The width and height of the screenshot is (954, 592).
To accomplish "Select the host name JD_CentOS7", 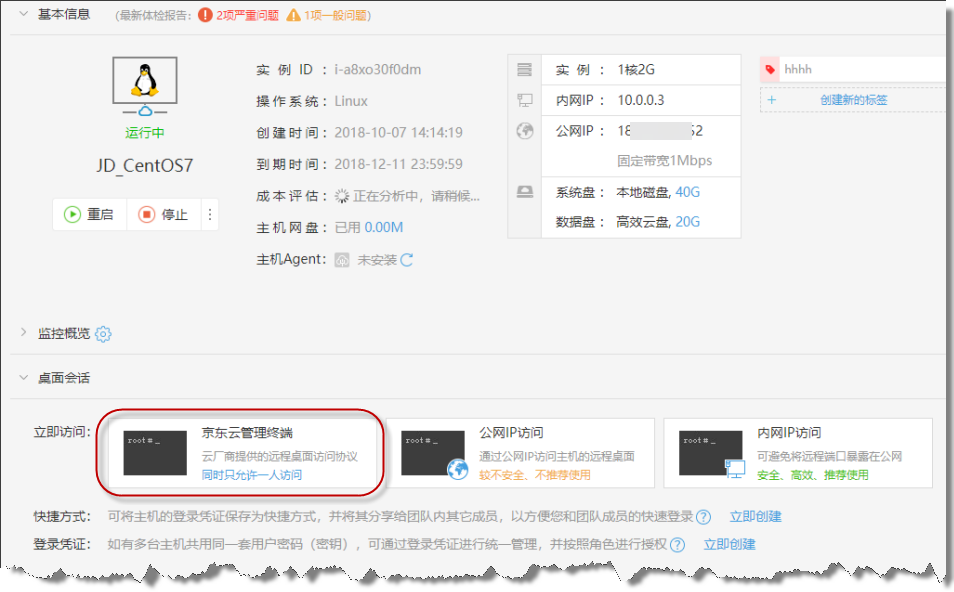I will 145,165.
